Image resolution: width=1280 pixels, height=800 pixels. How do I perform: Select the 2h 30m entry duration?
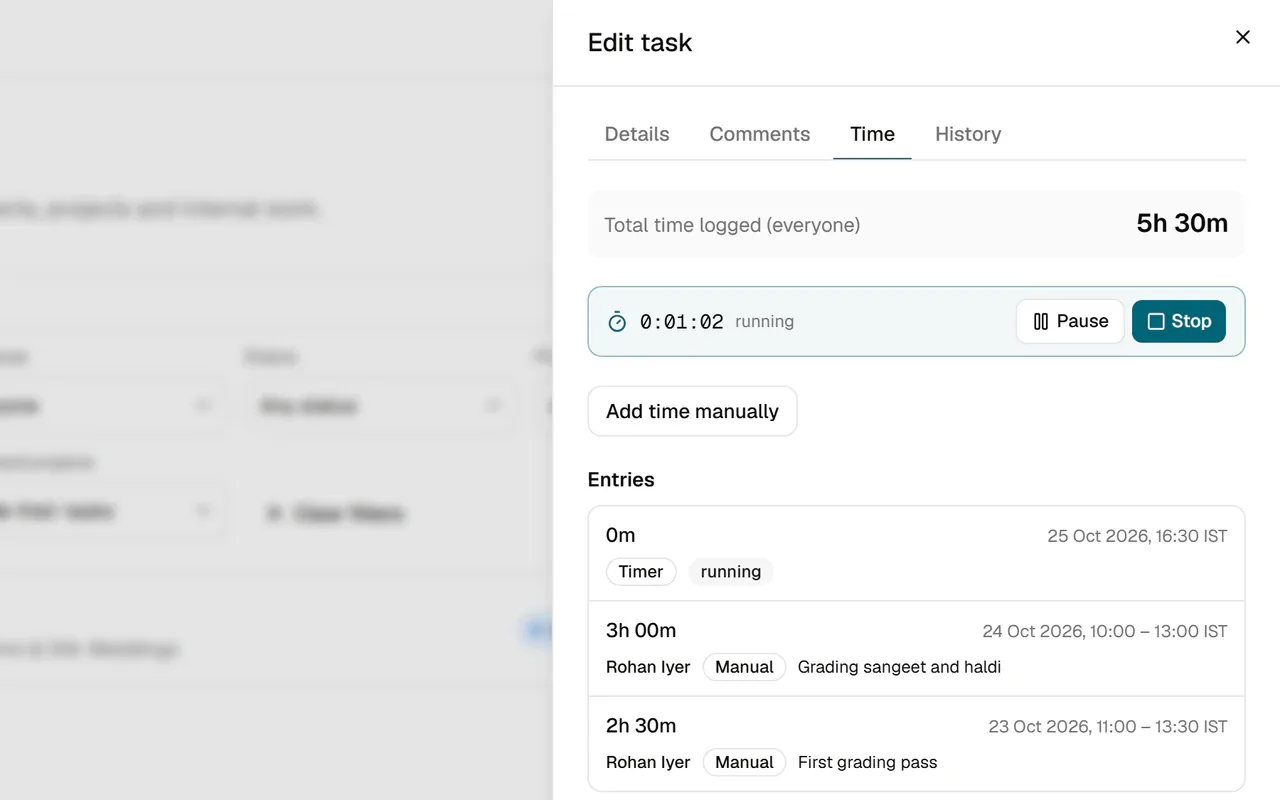pos(641,726)
